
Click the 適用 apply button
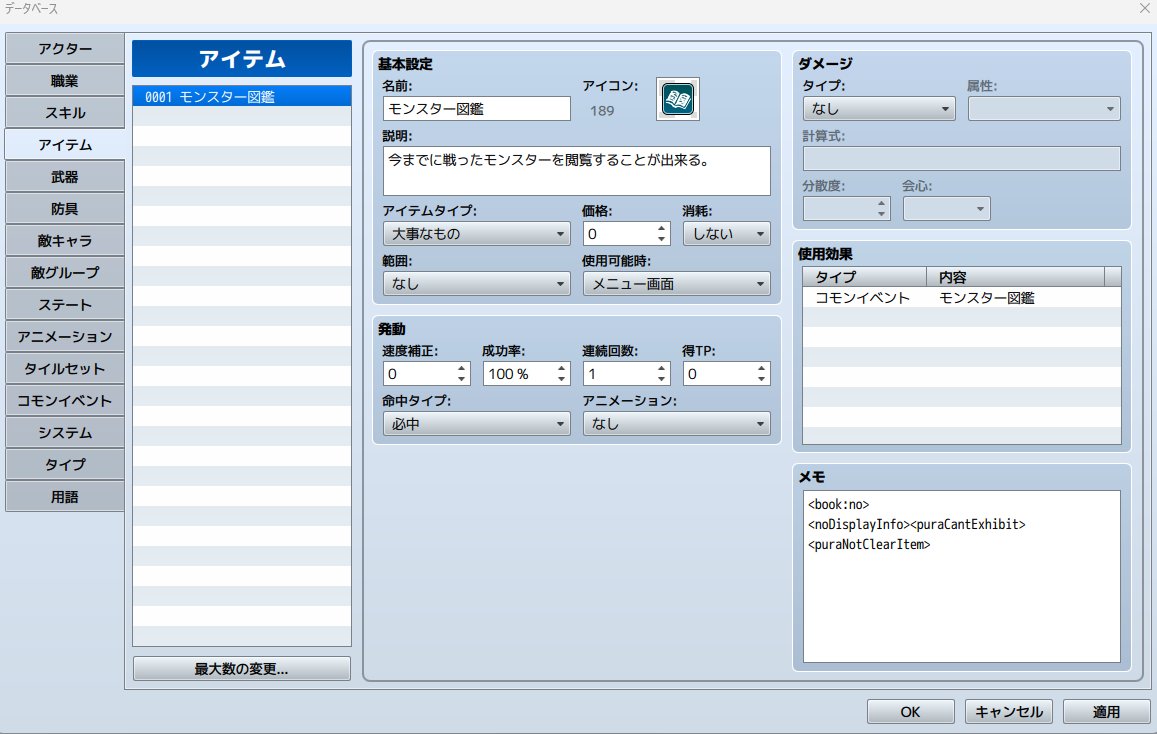1106,712
